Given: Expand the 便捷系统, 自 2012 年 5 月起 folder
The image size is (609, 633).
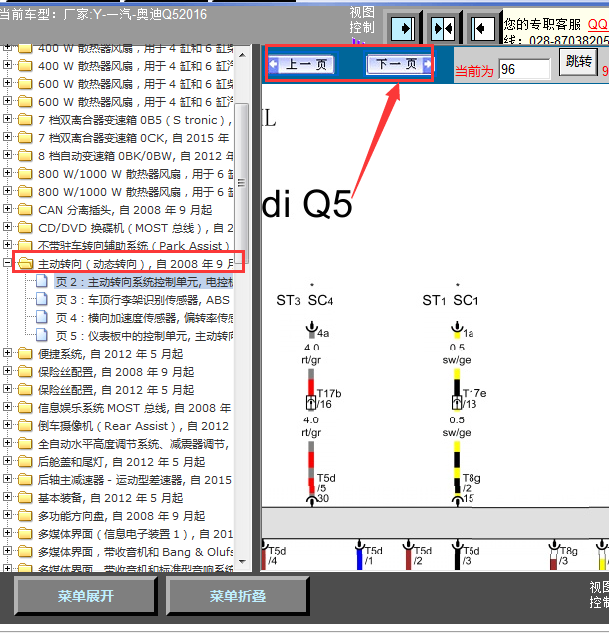Looking at the screenshot, I should (7, 353).
